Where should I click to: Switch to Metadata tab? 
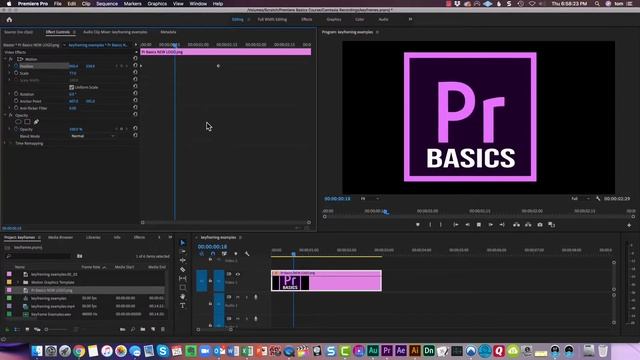(x=168, y=32)
